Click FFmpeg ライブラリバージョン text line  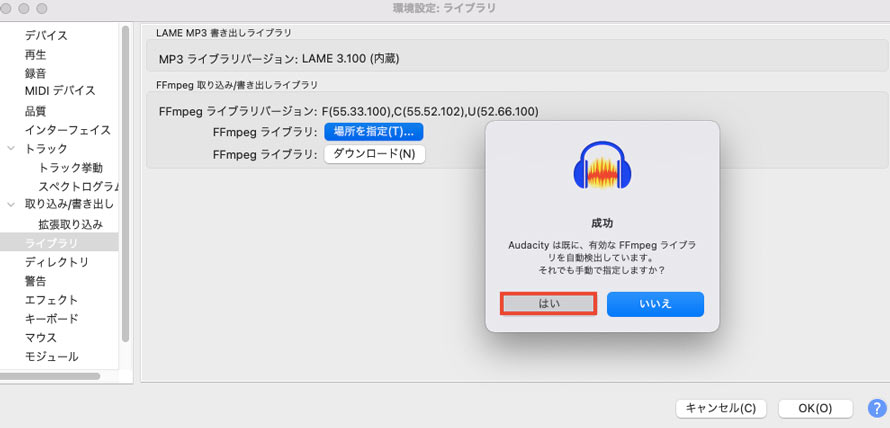point(349,112)
